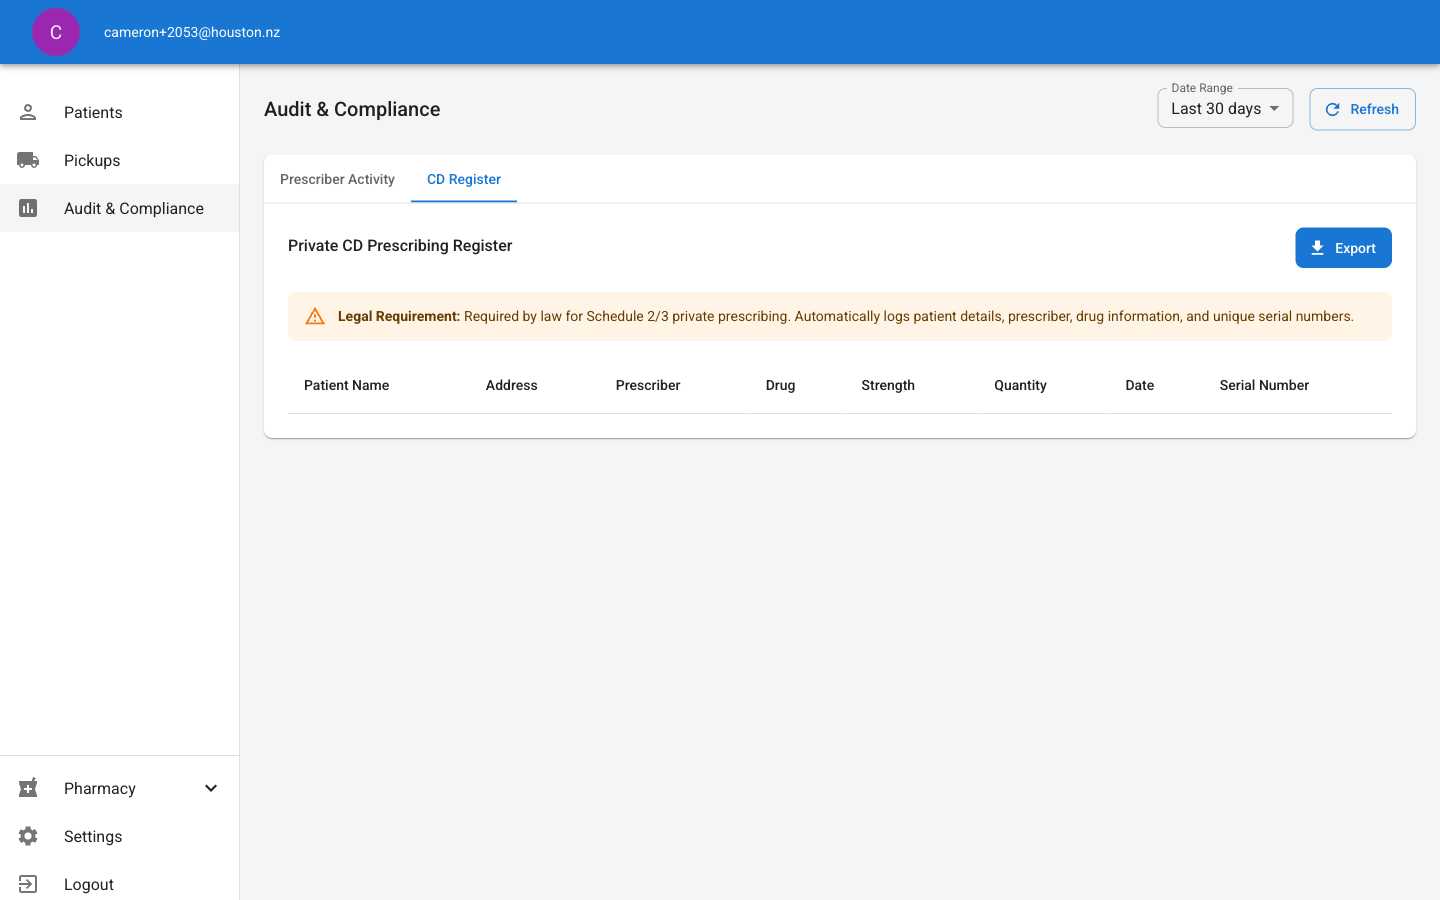Expand the Pharmacy menu chevron
The image size is (1440, 900).
pos(211,788)
